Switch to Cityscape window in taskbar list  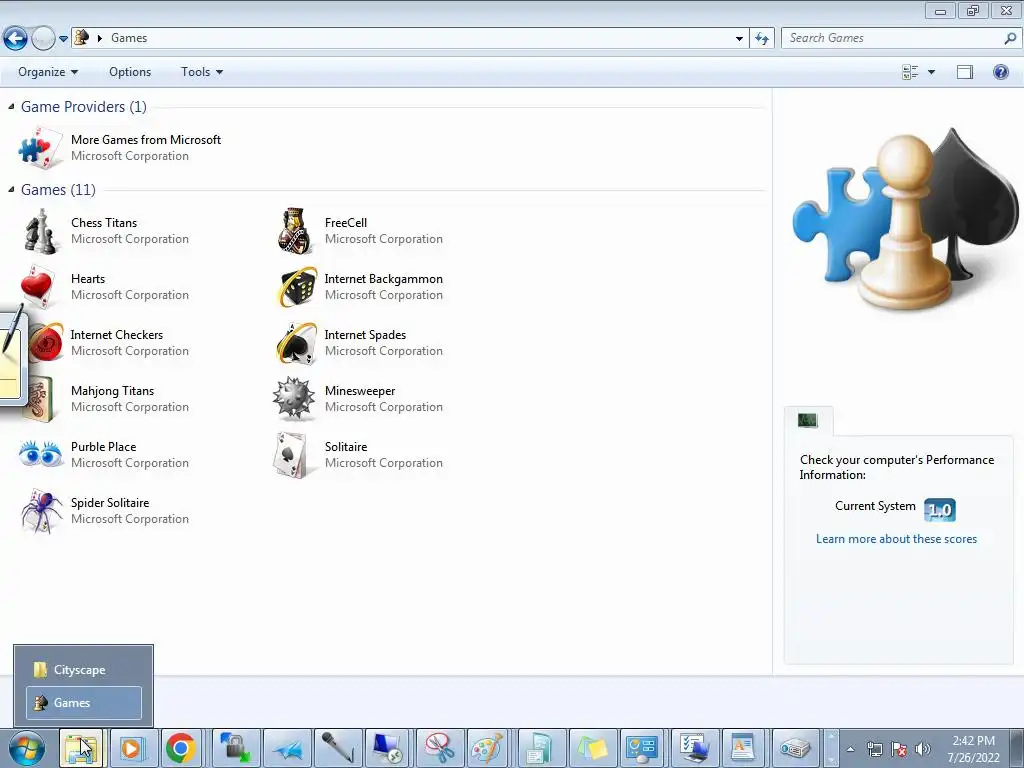[x=84, y=669]
